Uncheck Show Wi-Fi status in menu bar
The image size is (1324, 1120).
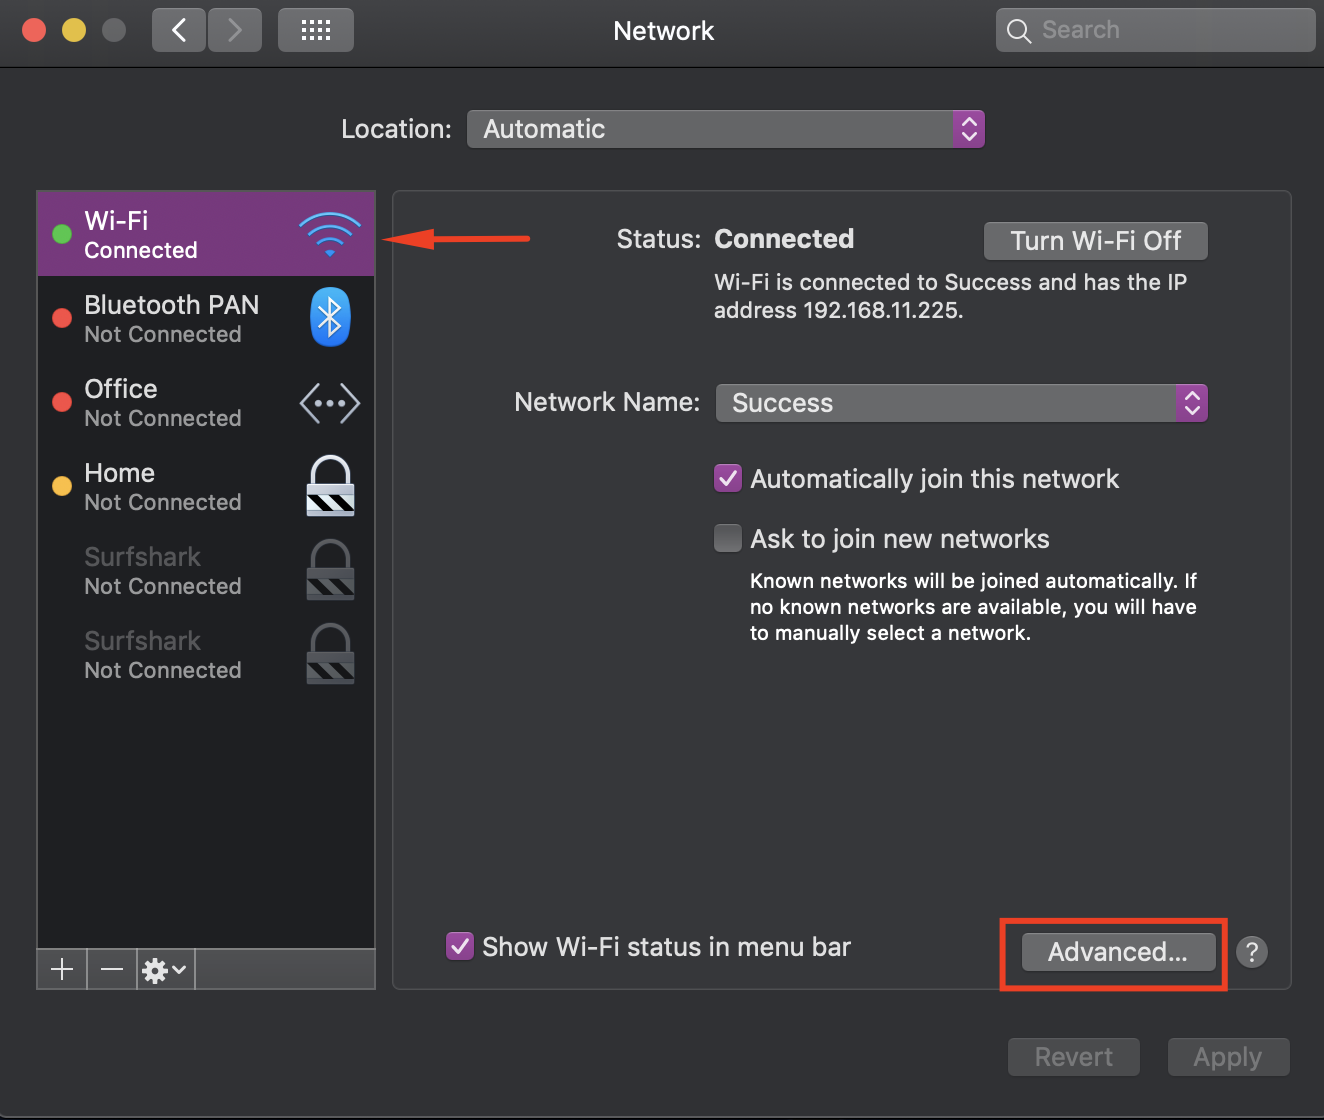[460, 946]
